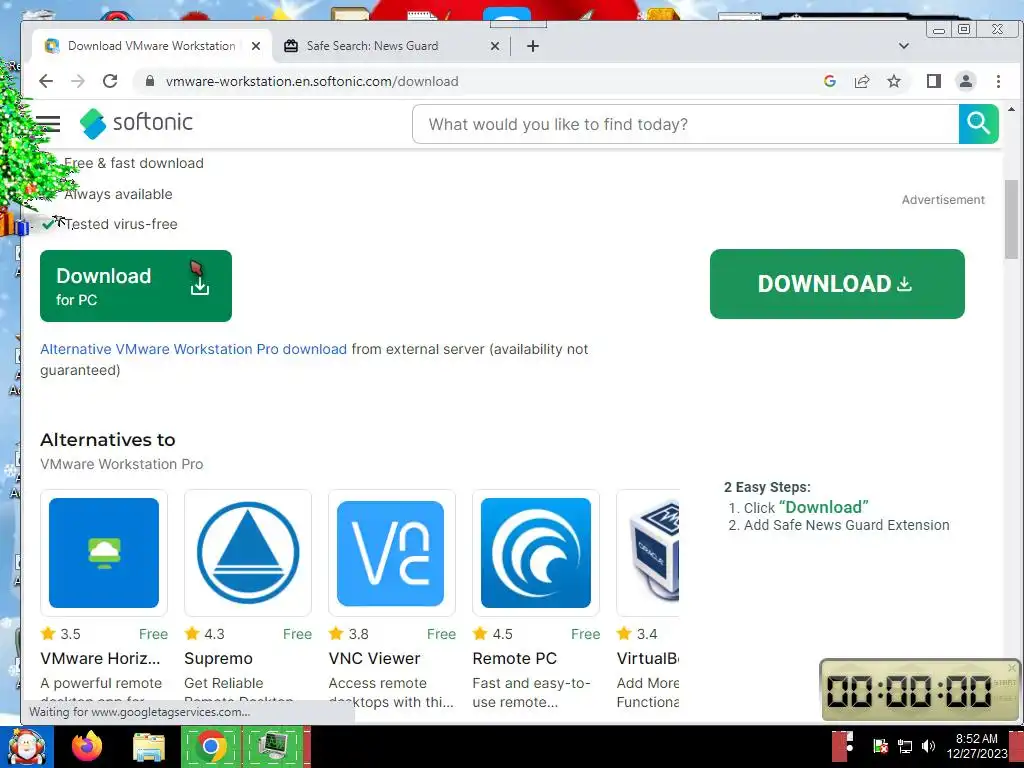The width and height of the screenshot is (1024, 768).
Task: Open the Santa start menu button
Action: pyautogui.click(x=26, y=747)
